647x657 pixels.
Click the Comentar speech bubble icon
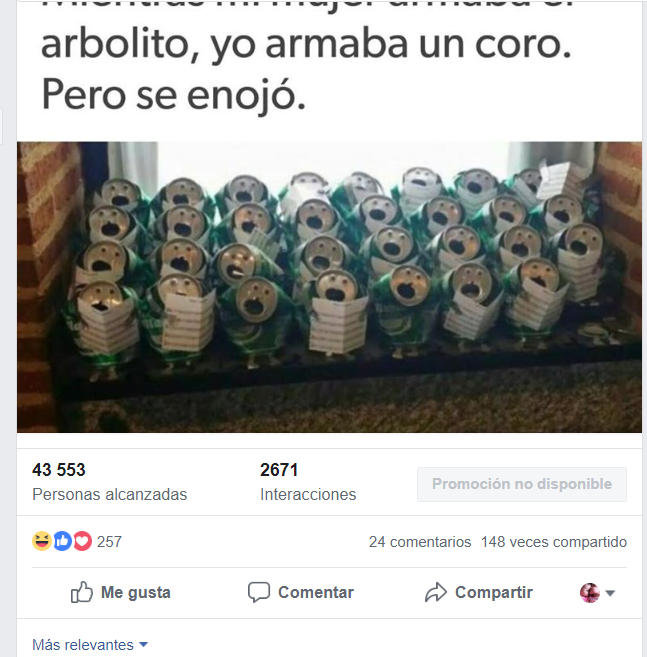[x=259, y=592]
